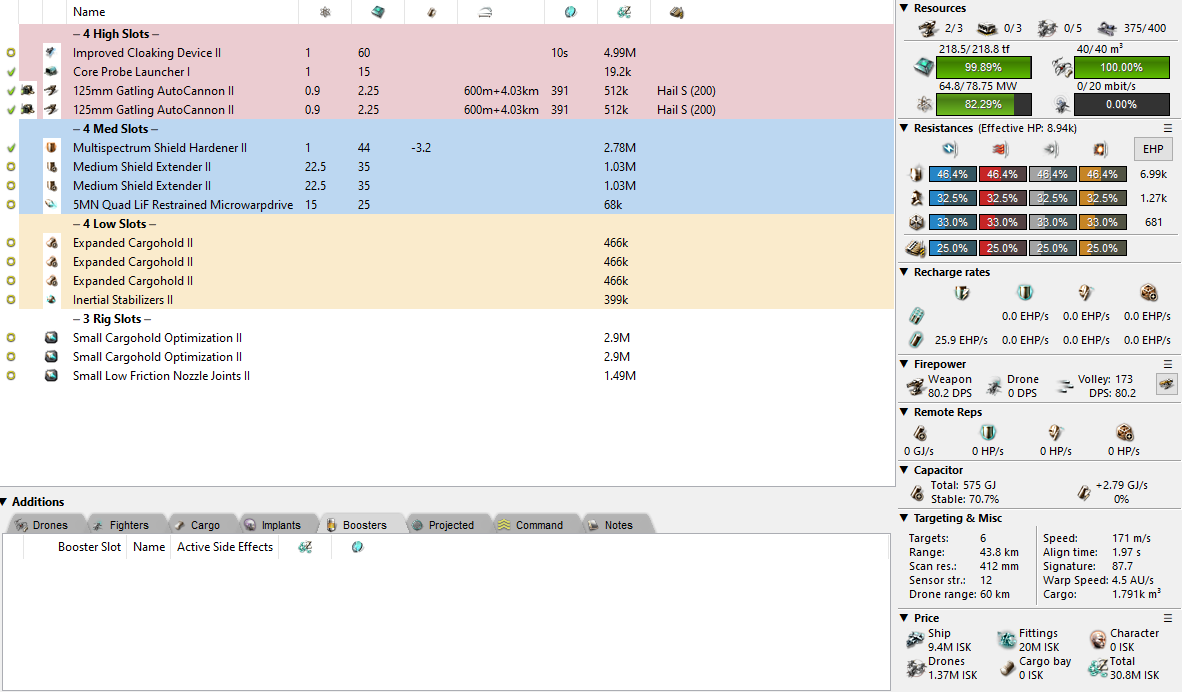Image resolution: width=1182 pixels, height=692 pixels.
Task: Toggle the Firepower view switch button
Action: click(x=1166, y=385)
